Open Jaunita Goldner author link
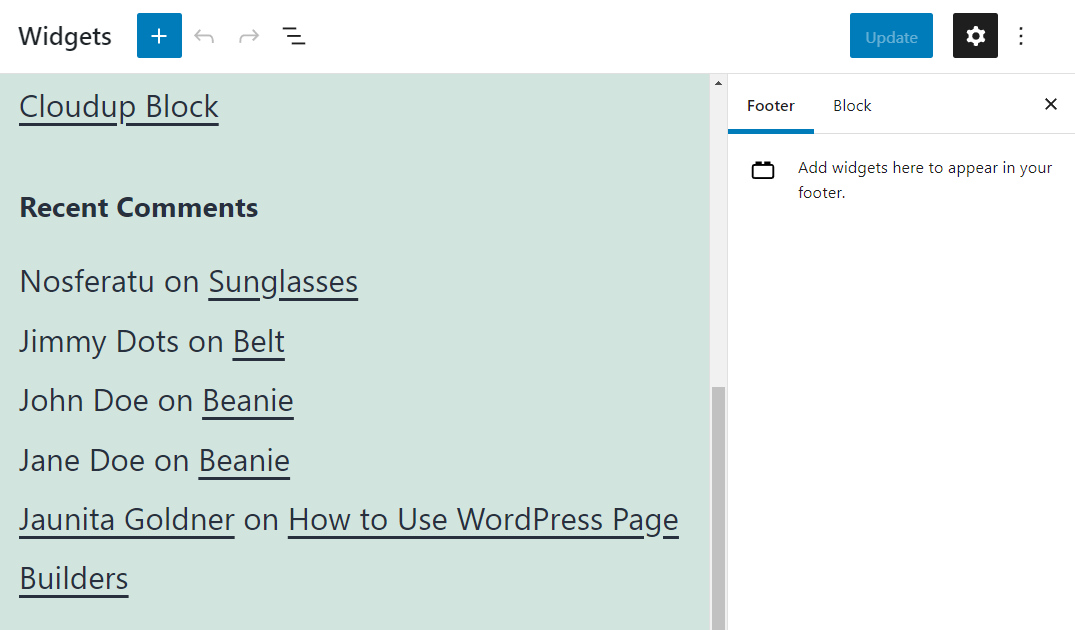This screenshot has height=630, width=1075. (x=127, y=520)
